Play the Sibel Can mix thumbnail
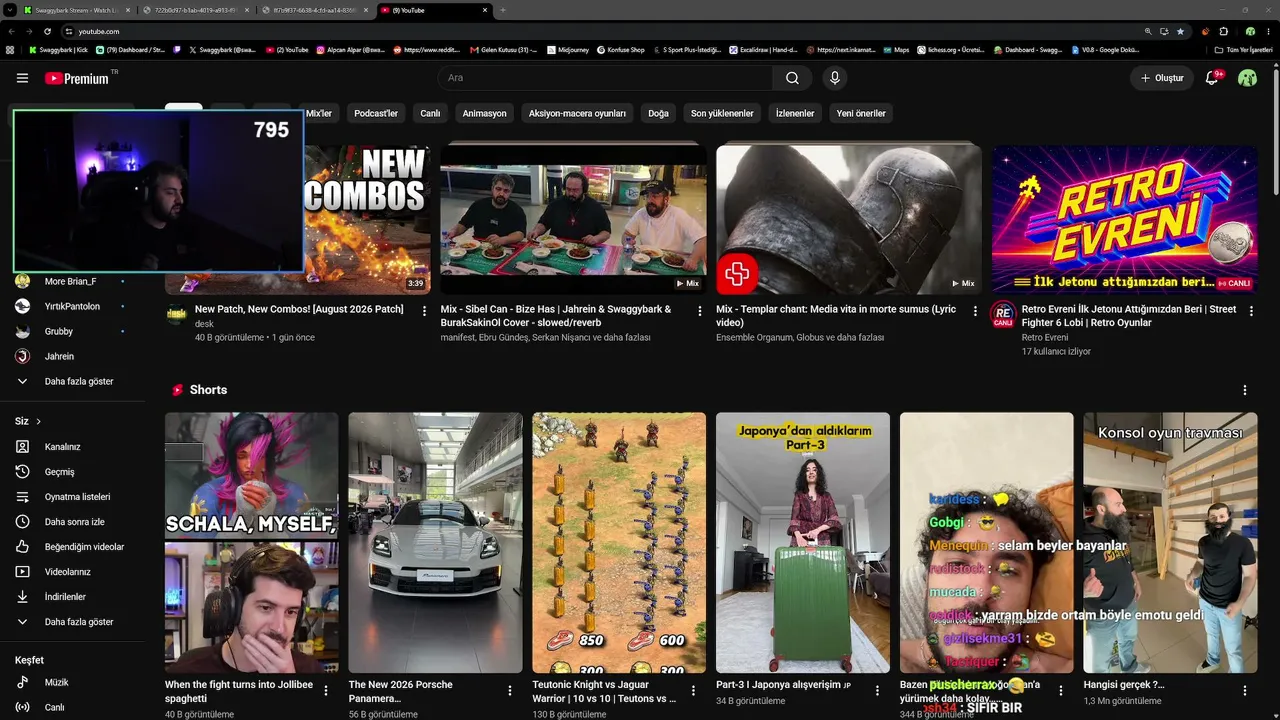 (x=573, y=219)
